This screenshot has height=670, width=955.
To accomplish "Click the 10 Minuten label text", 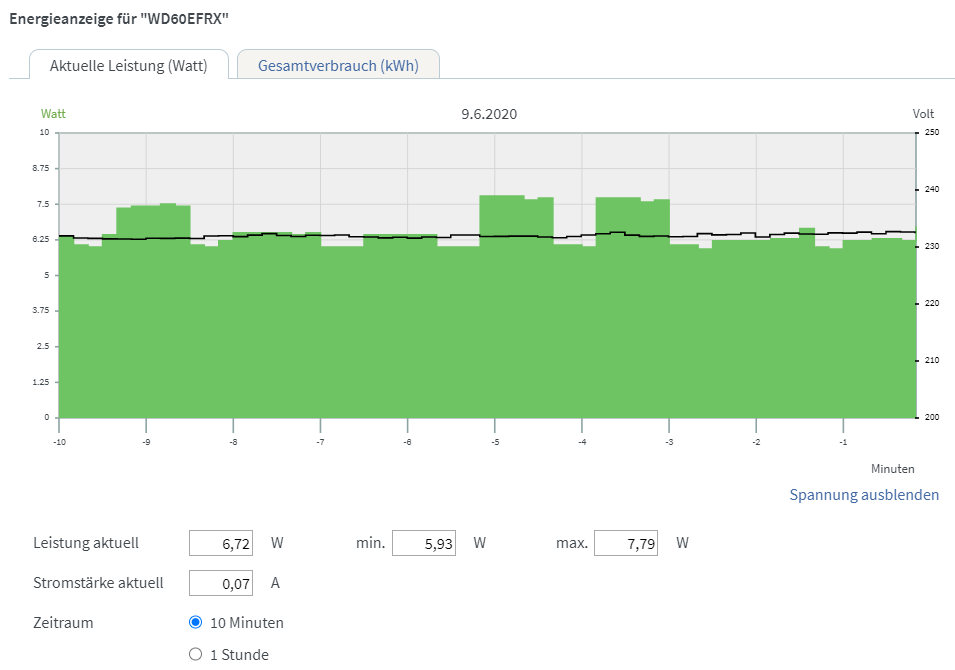I will (247, 623).
